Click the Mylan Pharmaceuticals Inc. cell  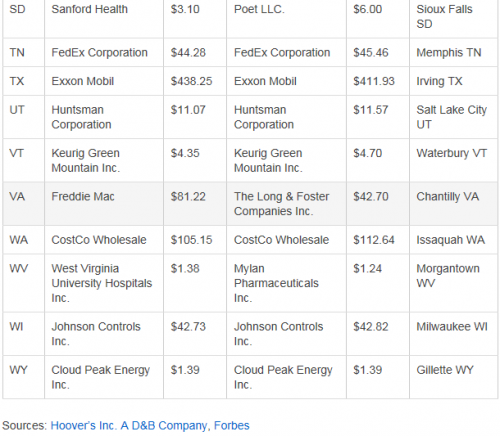pyautogui.click(x=286, y=283)
